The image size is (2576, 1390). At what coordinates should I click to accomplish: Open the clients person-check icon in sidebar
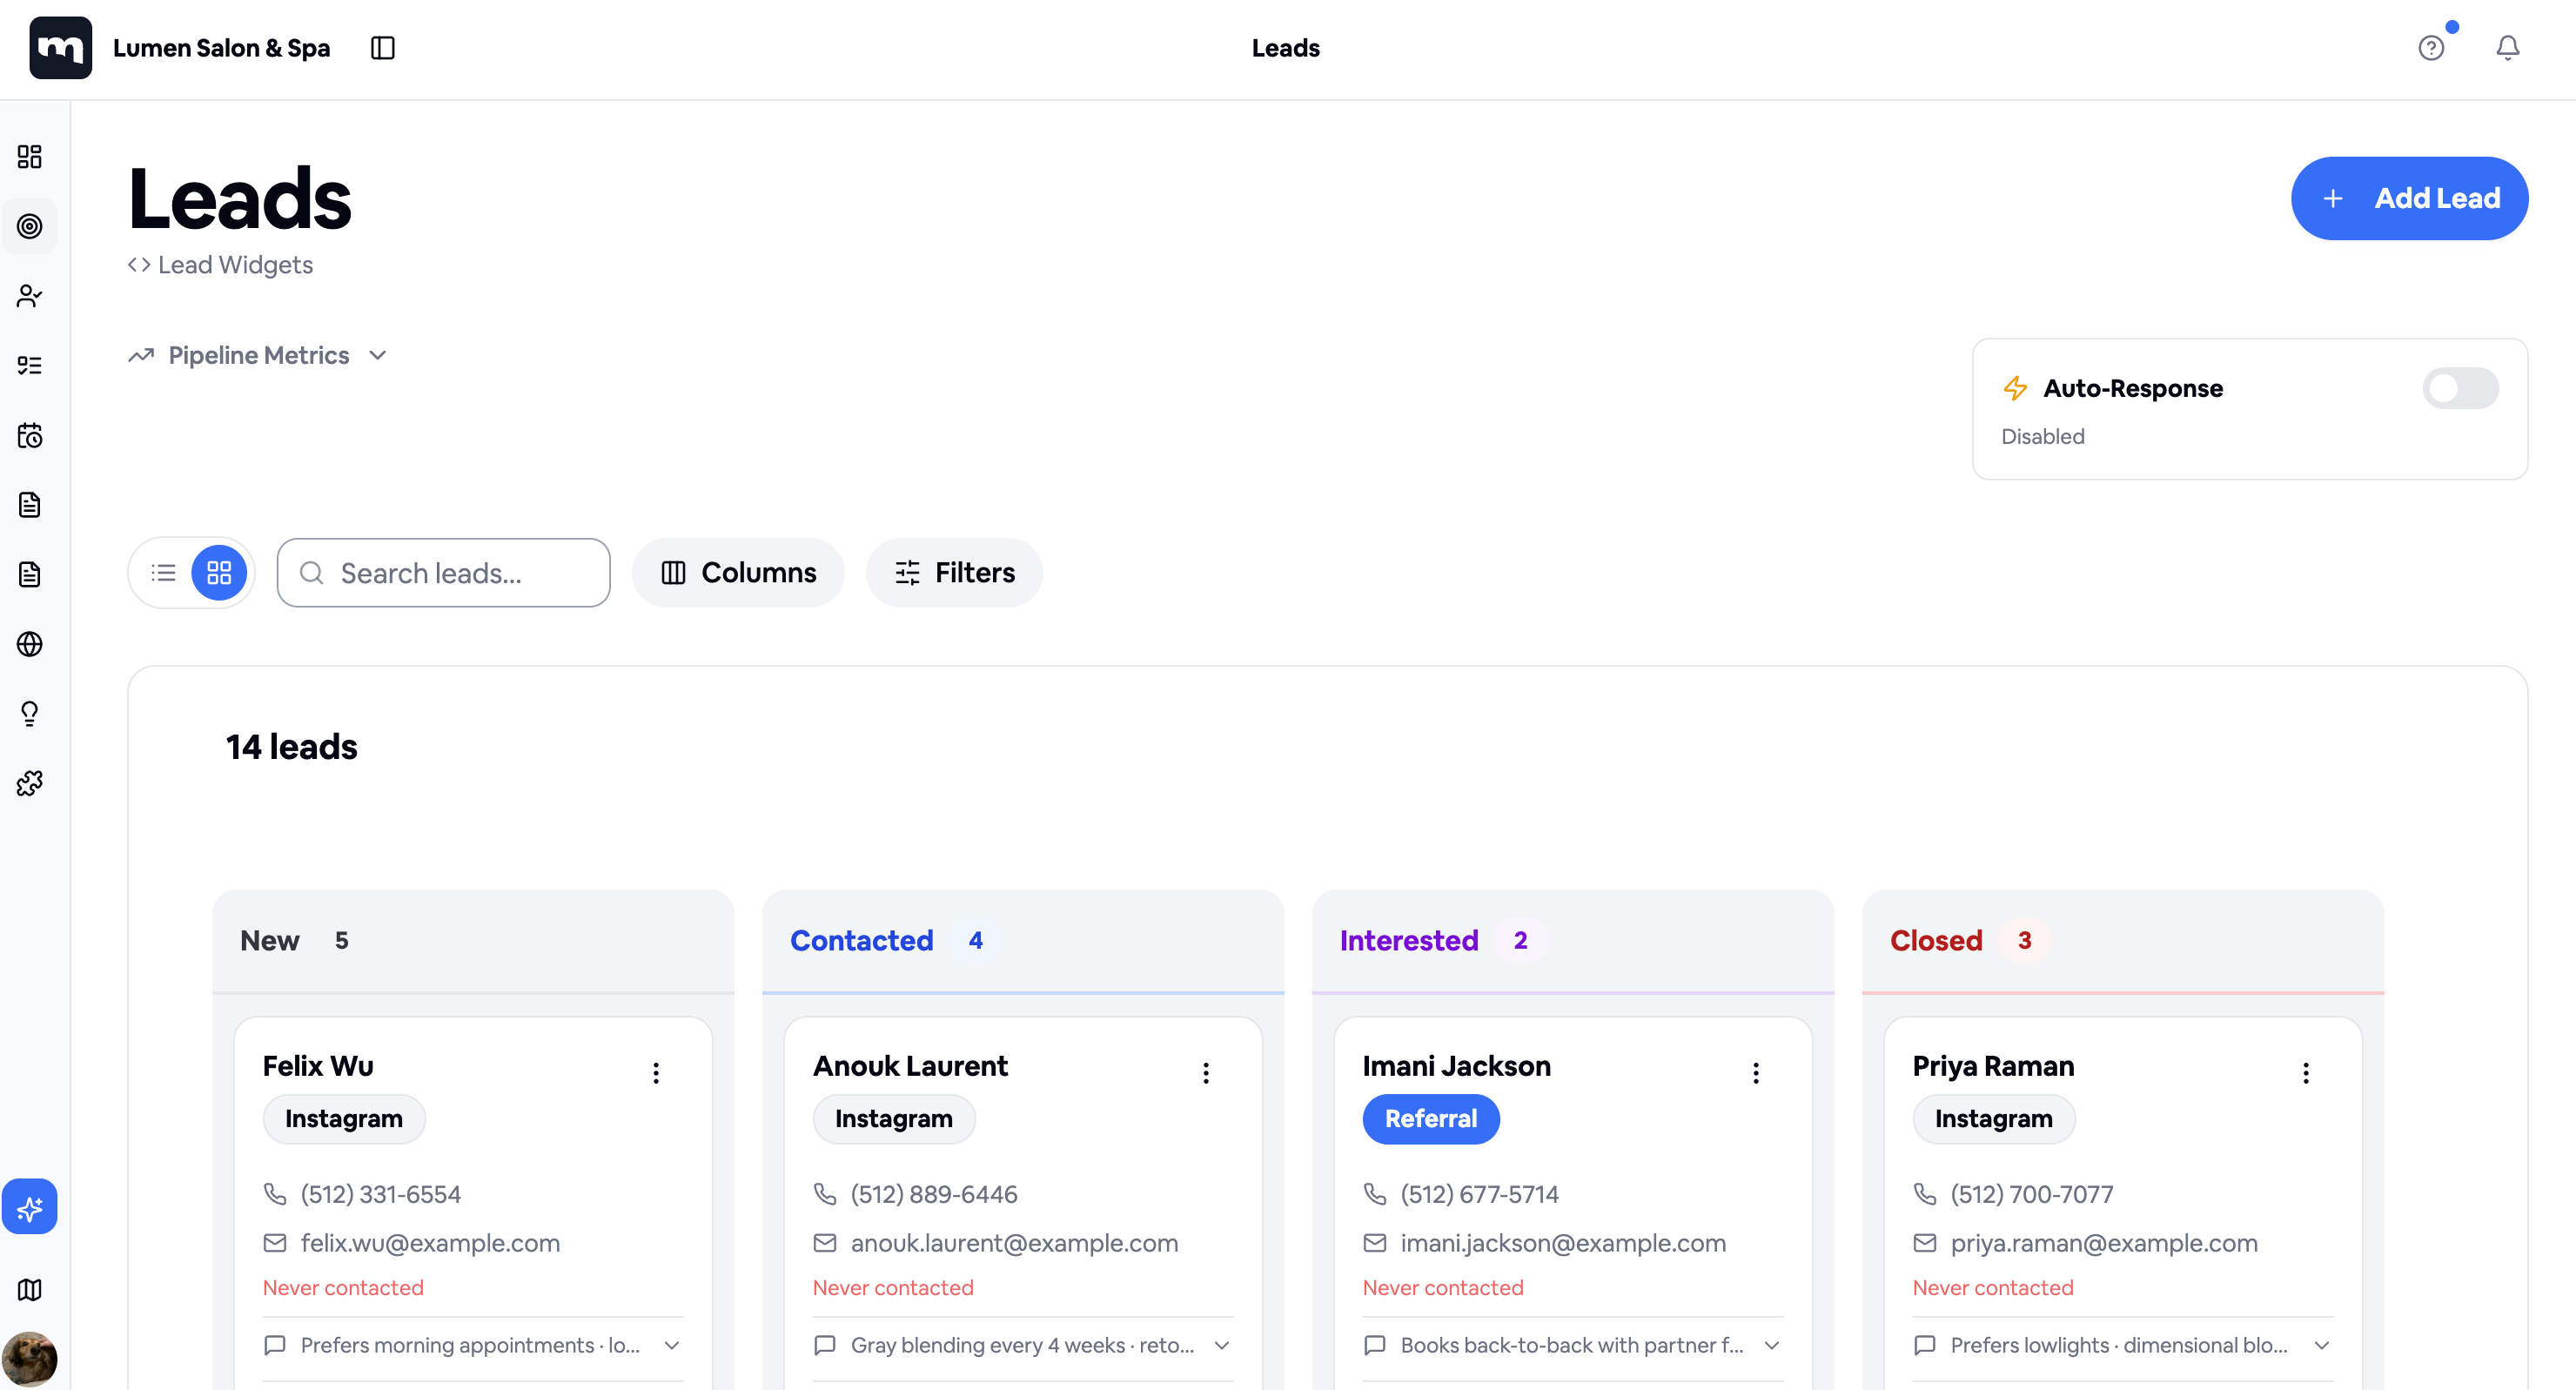(30, 296)
